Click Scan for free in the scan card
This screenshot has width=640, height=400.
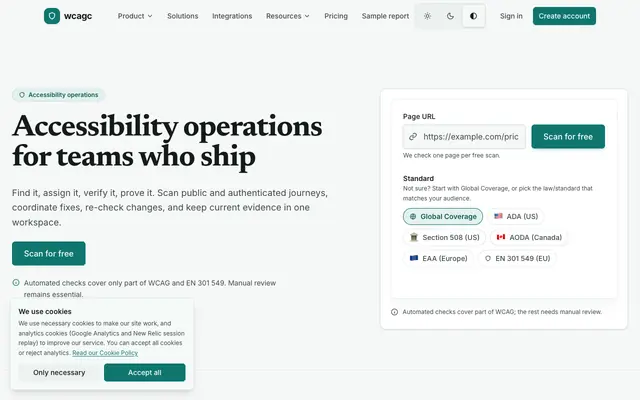568,137
